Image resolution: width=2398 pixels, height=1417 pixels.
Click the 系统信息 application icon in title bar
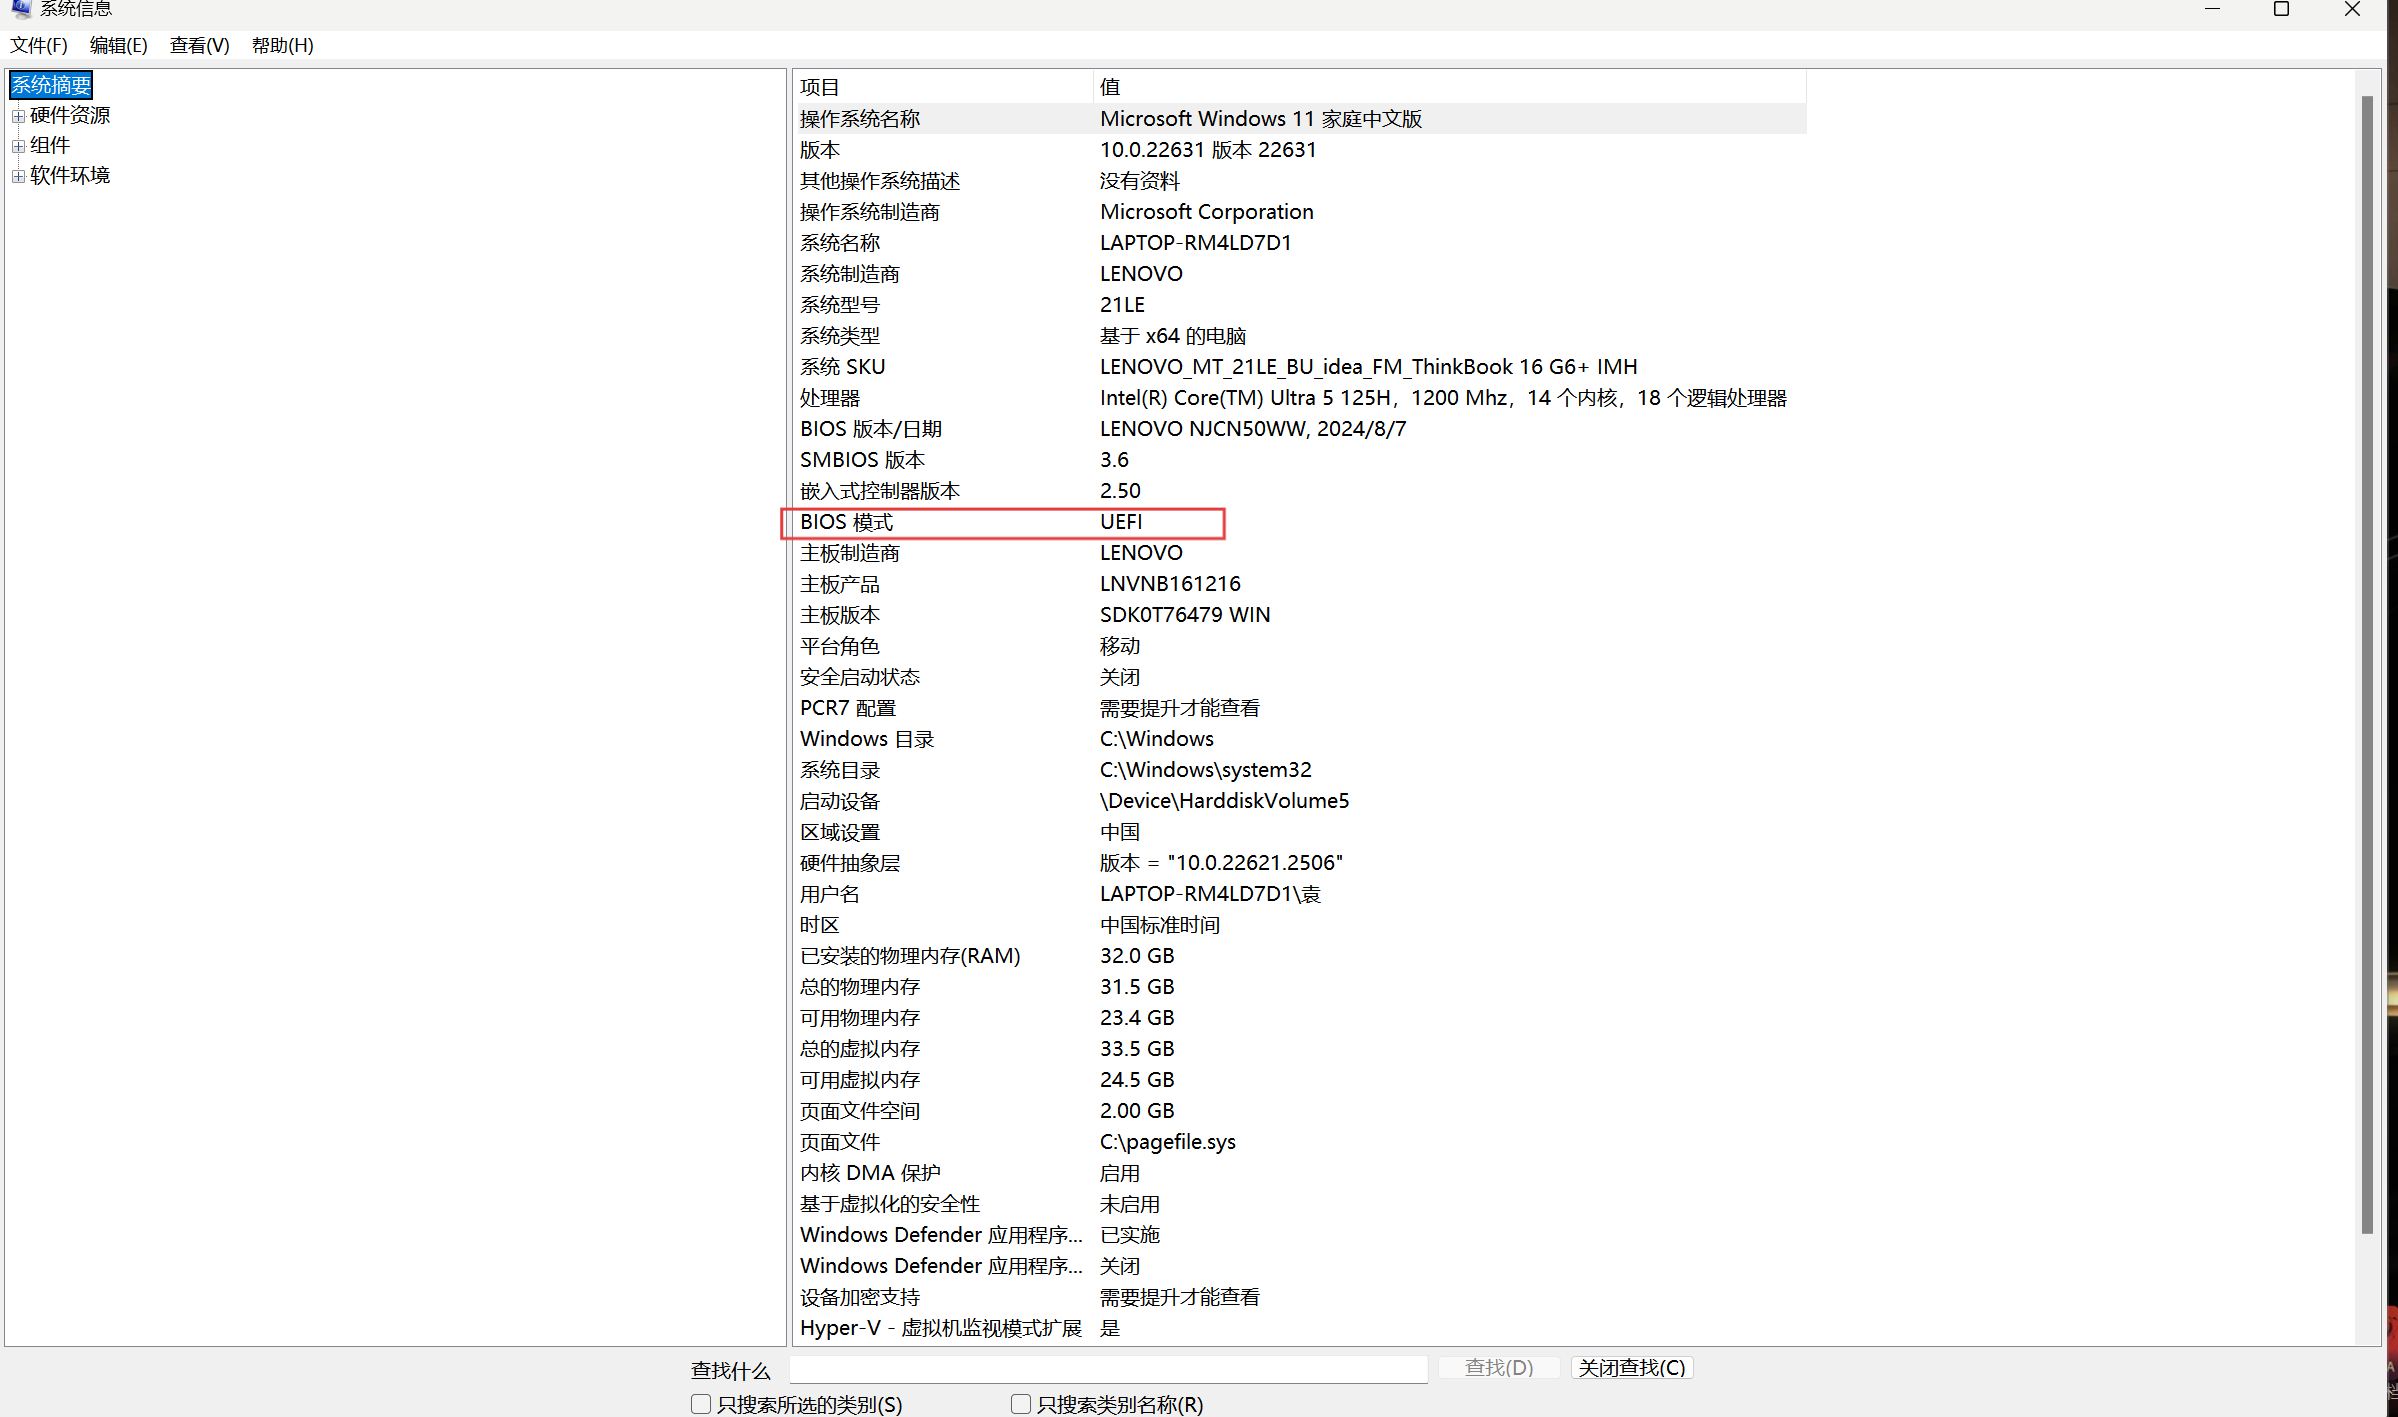[21, 10]
